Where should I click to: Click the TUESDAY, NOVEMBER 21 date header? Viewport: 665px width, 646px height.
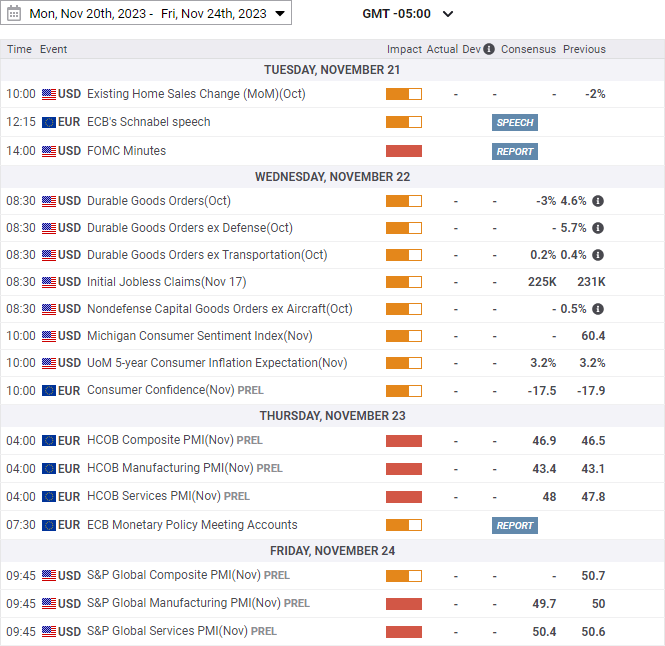(332, 70)
